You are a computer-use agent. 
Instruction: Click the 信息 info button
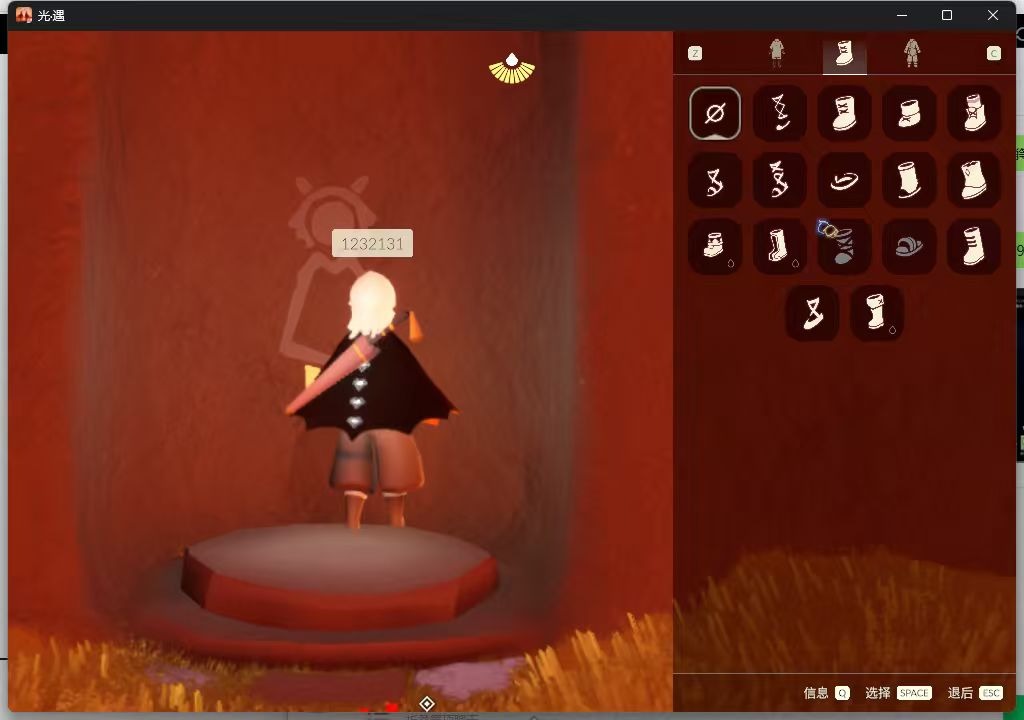pyautogui.click(x=826, y=693)
